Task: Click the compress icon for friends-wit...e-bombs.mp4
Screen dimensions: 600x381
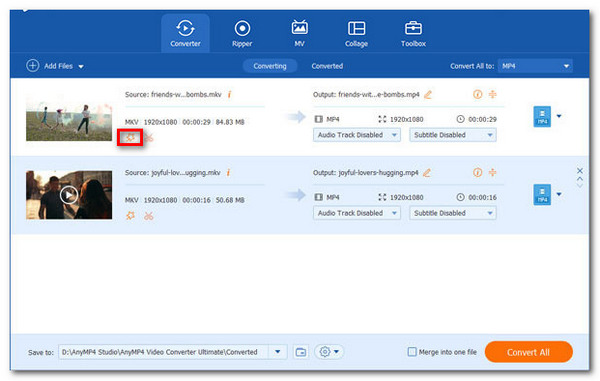Action: [x=492, y=94]
